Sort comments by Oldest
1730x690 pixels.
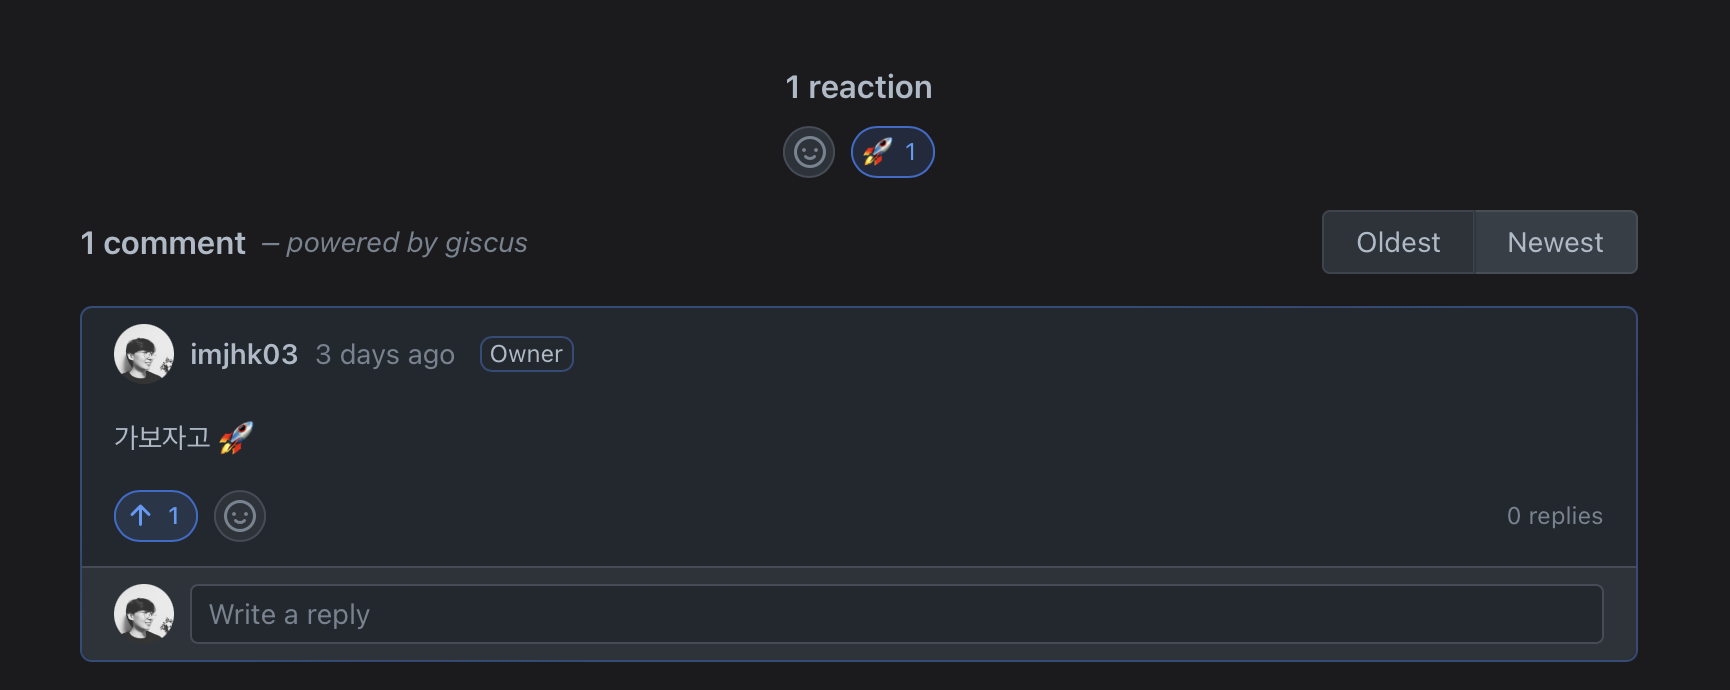pyautogui.click(x=1398, y=242)
